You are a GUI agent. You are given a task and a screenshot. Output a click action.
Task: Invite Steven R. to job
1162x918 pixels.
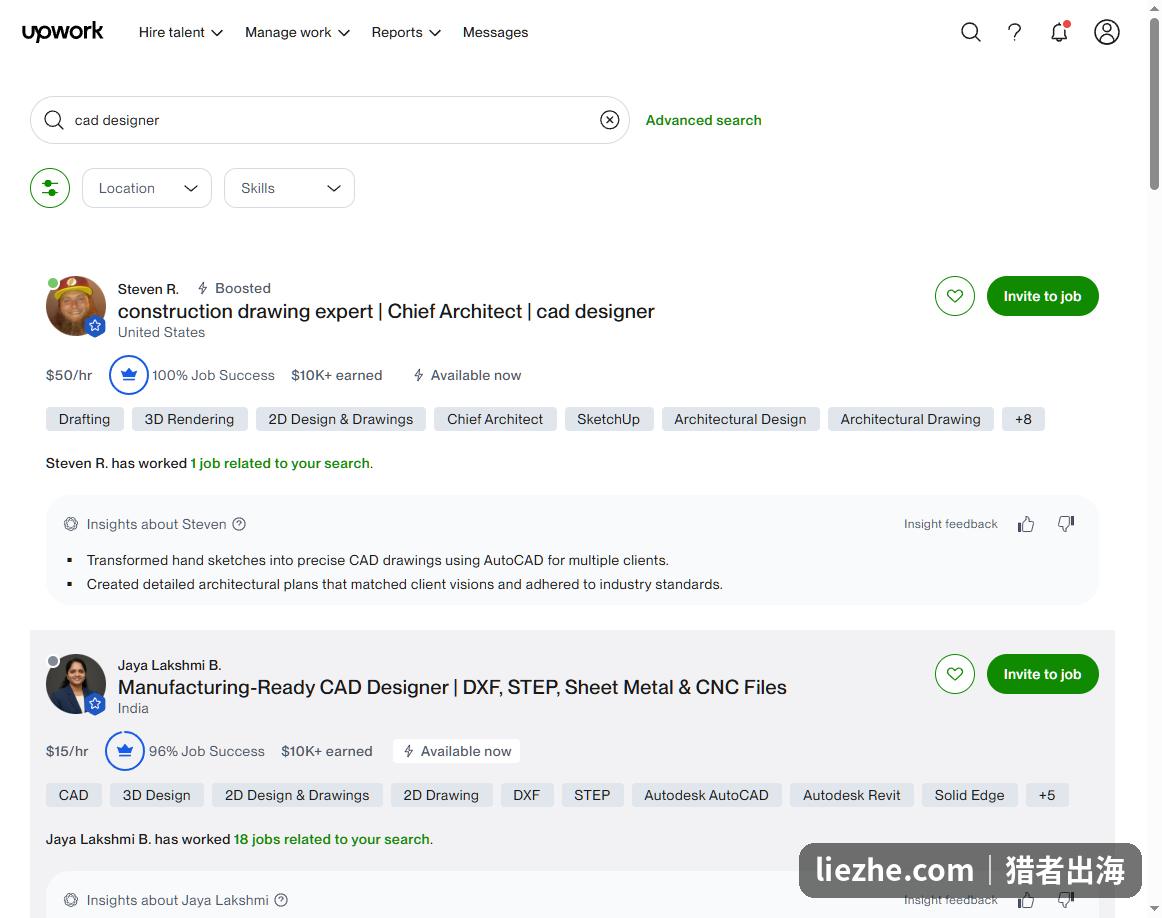coord(1042,296)
